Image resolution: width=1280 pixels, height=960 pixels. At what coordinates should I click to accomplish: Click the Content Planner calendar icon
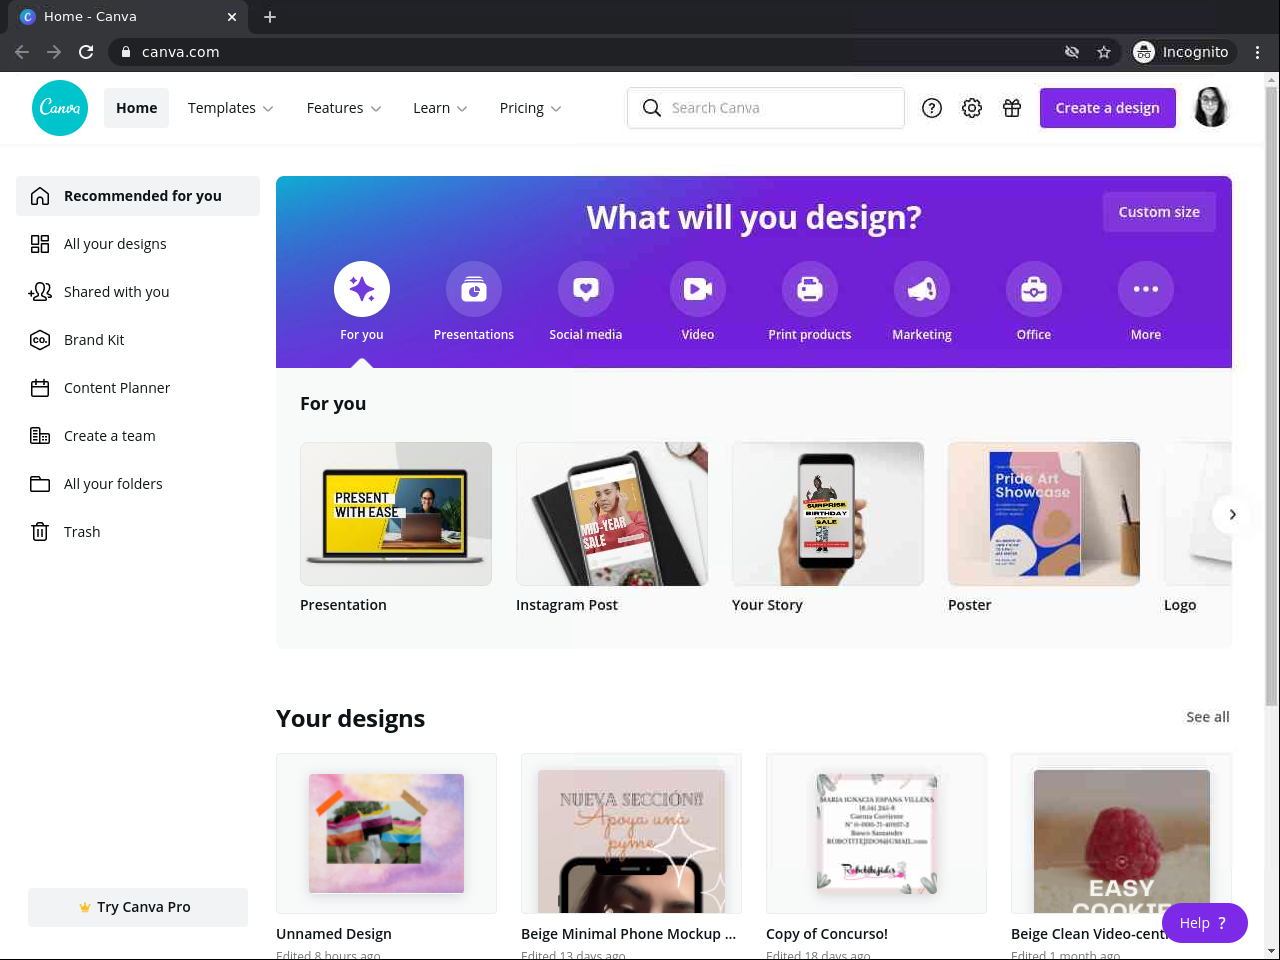(40, 388)
